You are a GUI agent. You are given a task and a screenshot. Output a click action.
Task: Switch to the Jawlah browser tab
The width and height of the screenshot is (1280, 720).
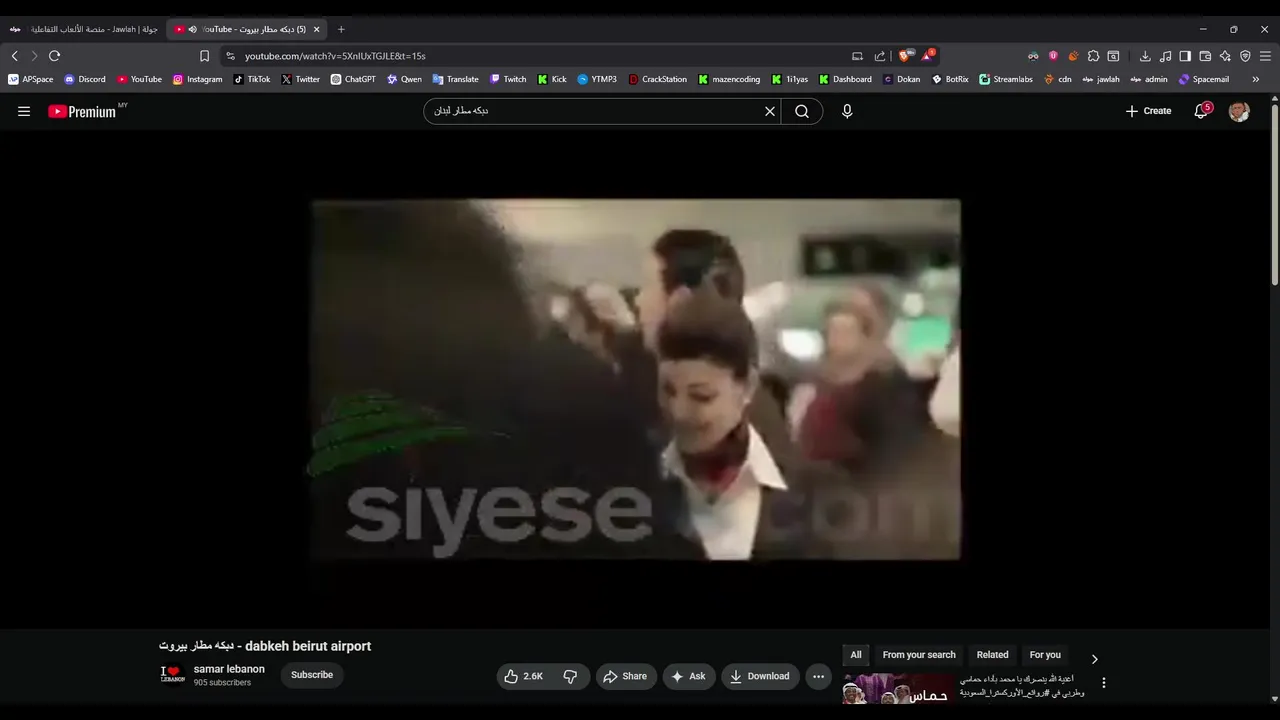click(84, 29)
